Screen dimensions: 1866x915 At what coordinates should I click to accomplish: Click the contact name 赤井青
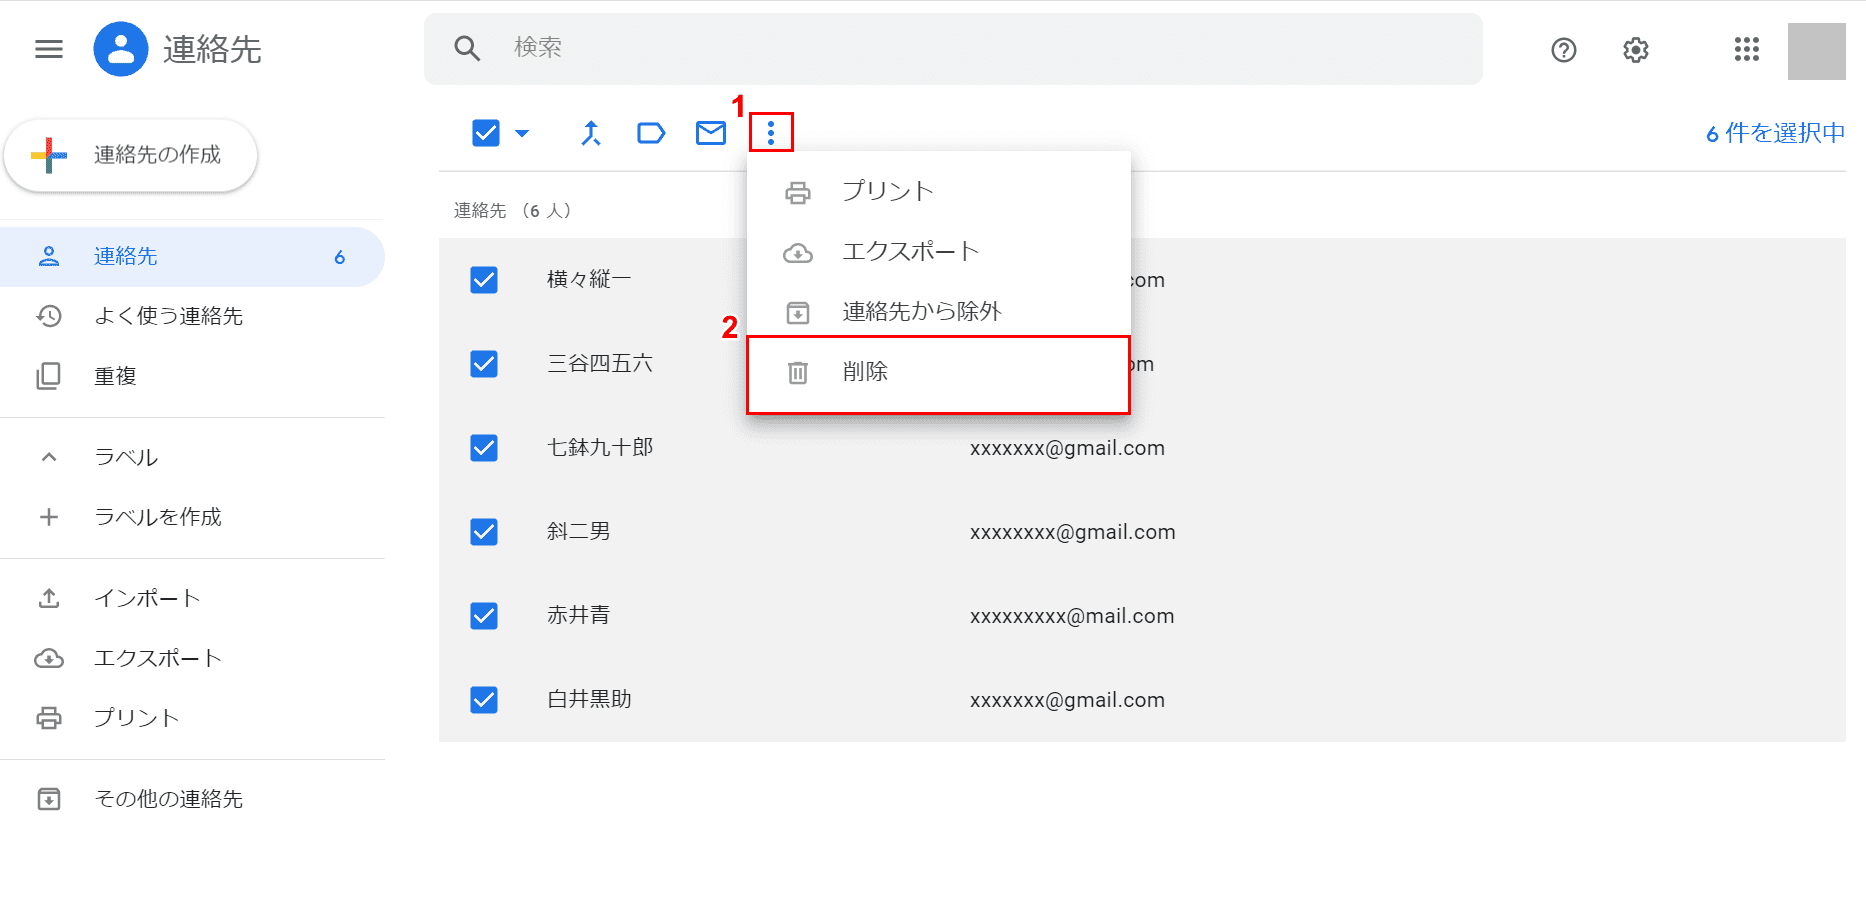(x=579, y=616)
